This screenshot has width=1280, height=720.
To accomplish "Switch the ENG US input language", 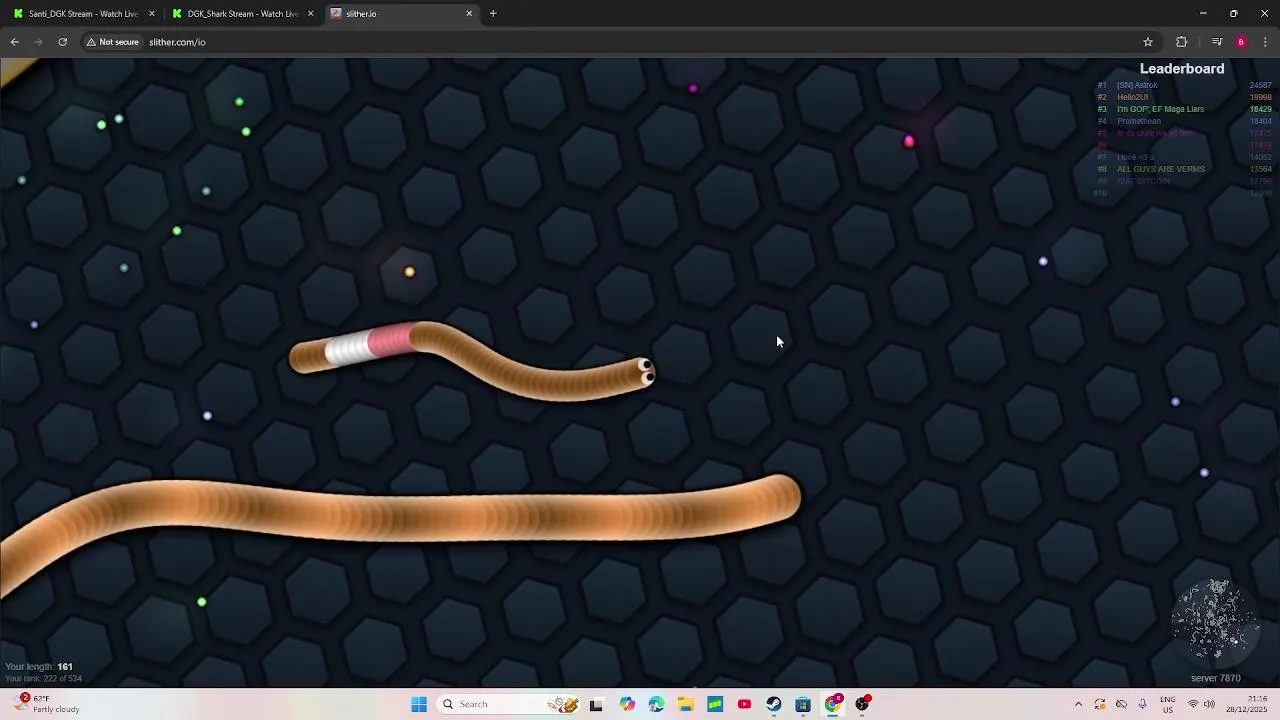I will coord(1167,705).
